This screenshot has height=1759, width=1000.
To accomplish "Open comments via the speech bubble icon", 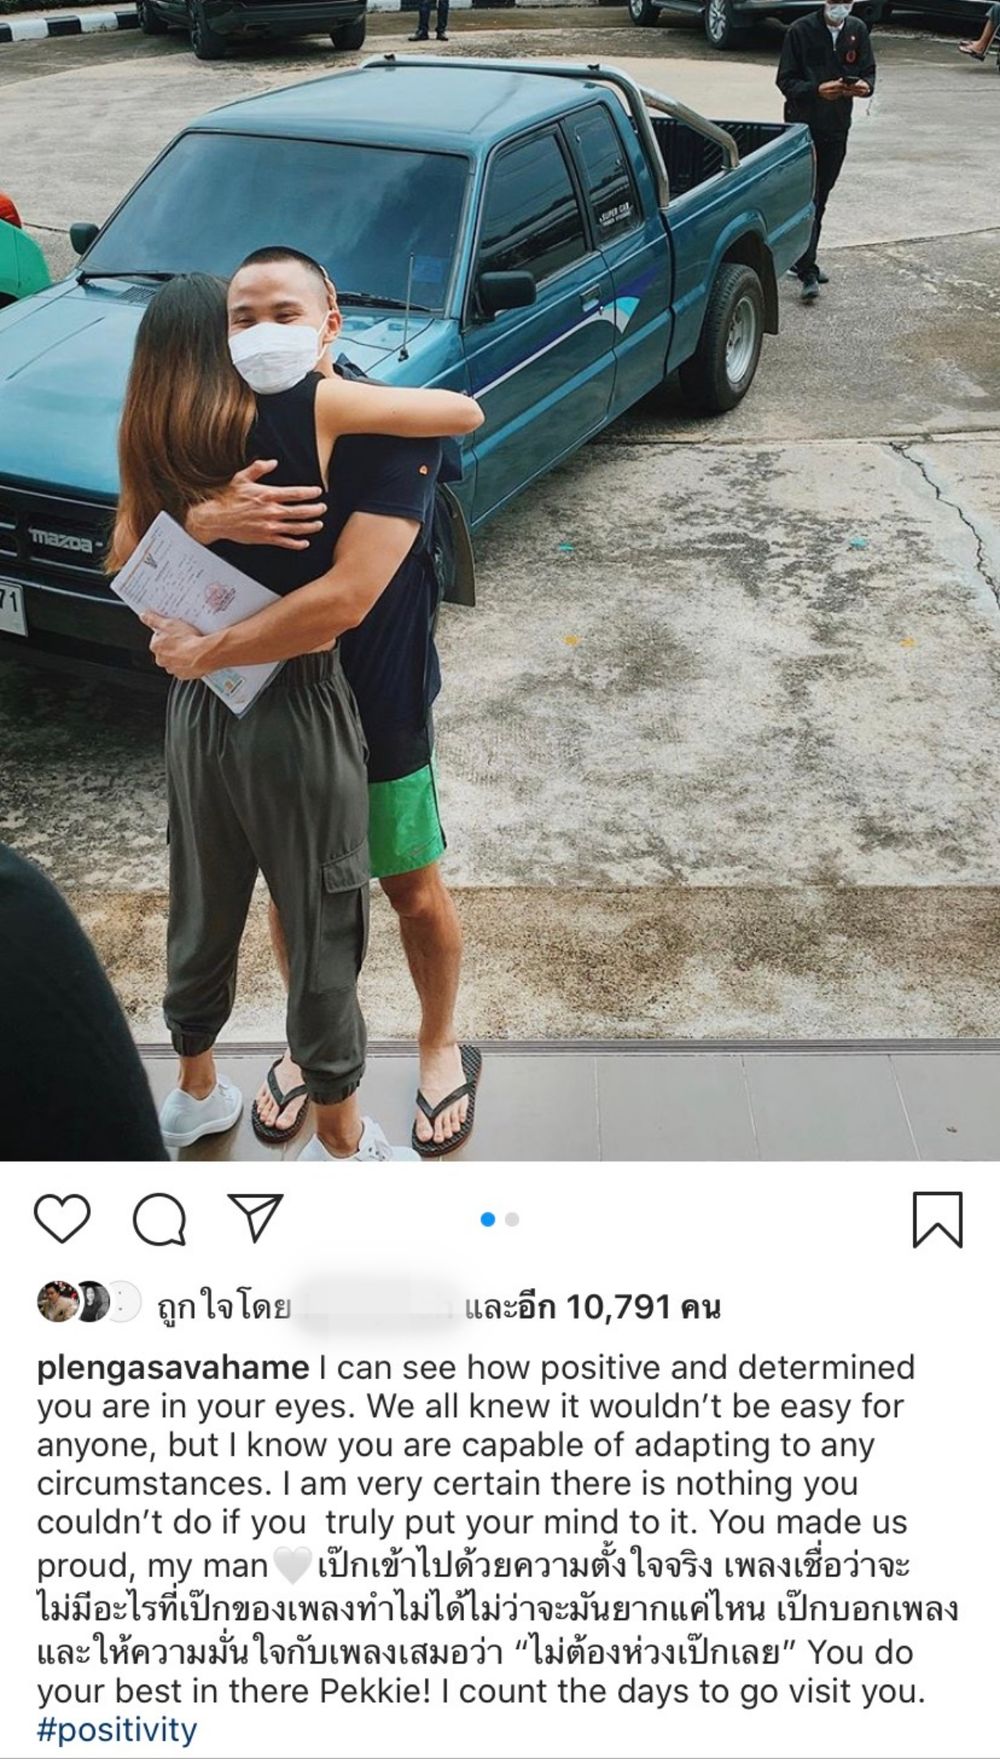I will (x=160, y=1220).
